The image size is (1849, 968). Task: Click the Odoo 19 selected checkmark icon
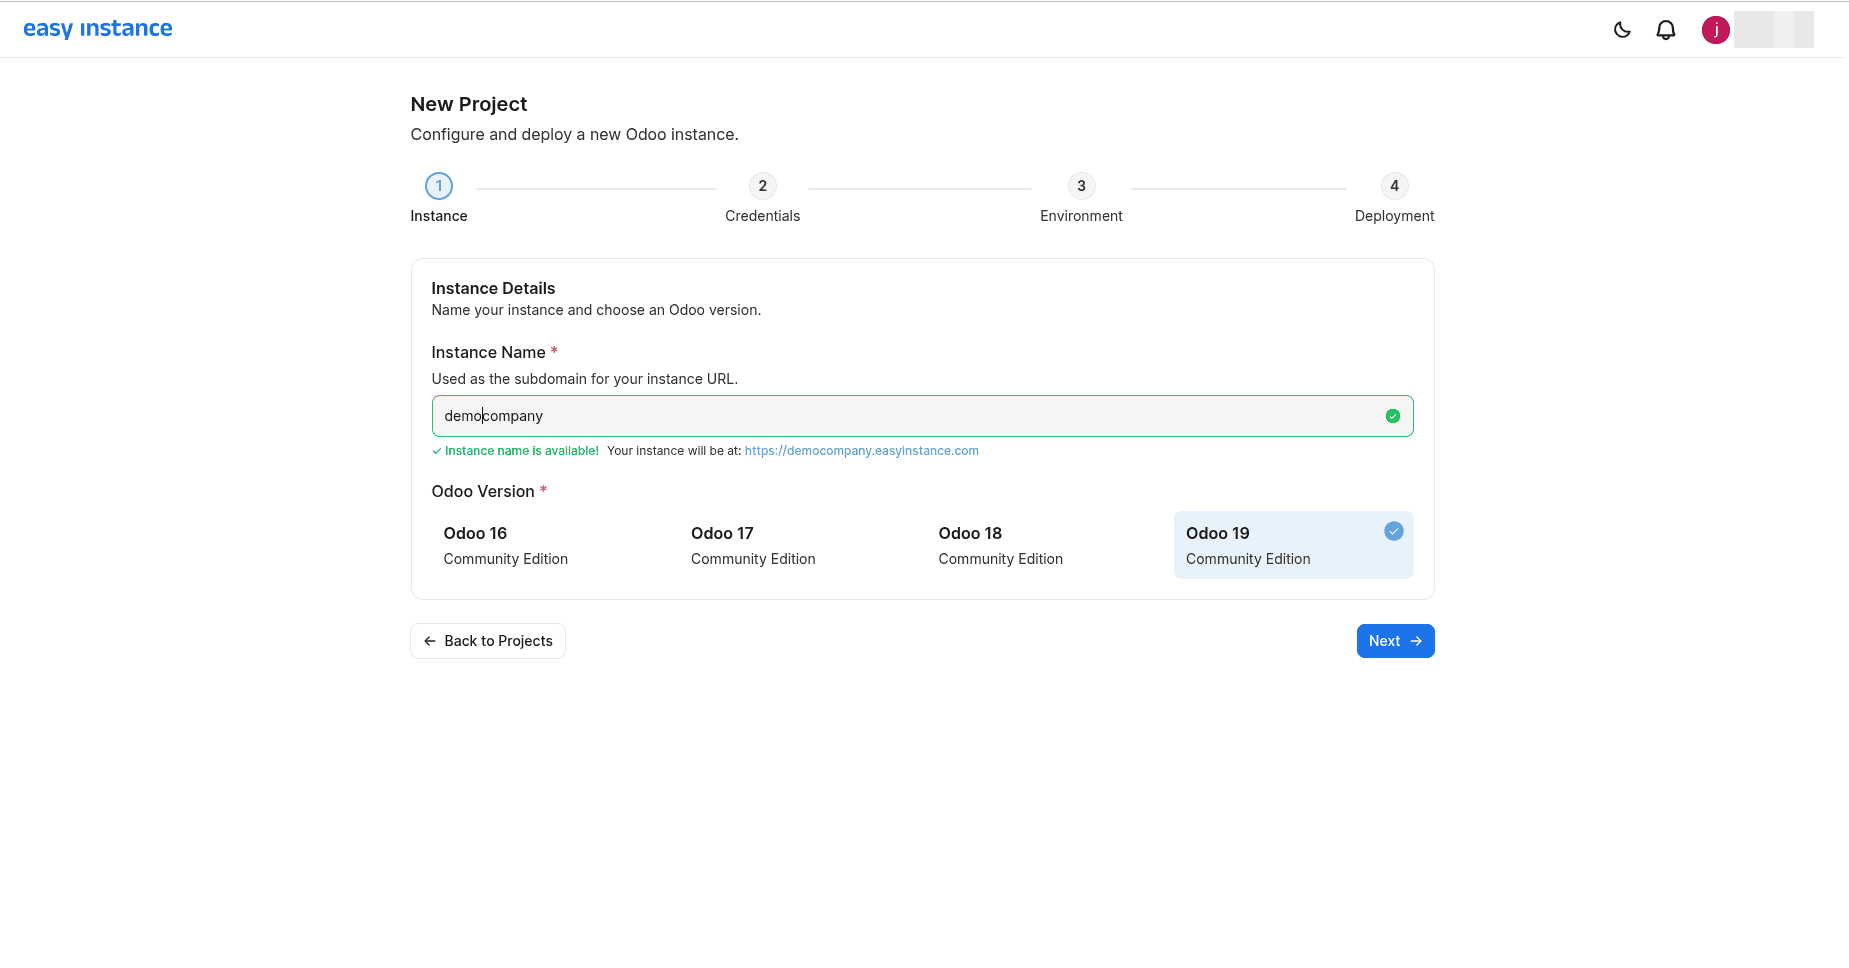pos(1394,531)
